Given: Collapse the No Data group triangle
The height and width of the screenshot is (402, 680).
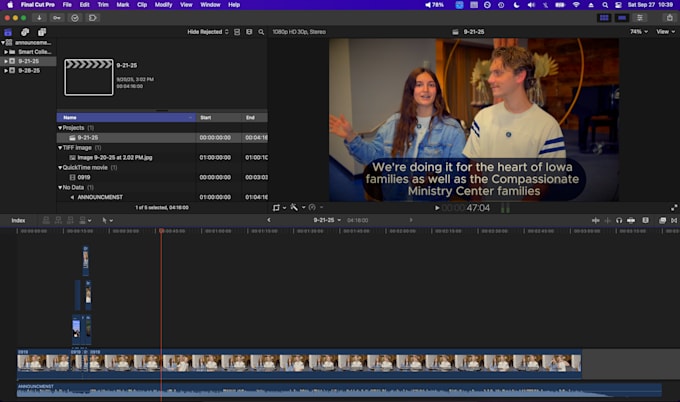Looking at the screenshot, I should 60,187.
